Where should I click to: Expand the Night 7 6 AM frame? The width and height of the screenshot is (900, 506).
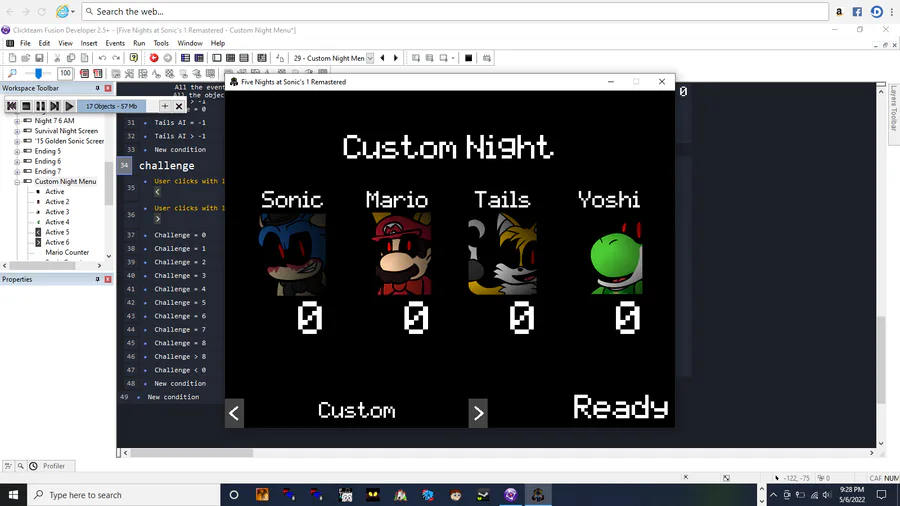coord(17,121)
